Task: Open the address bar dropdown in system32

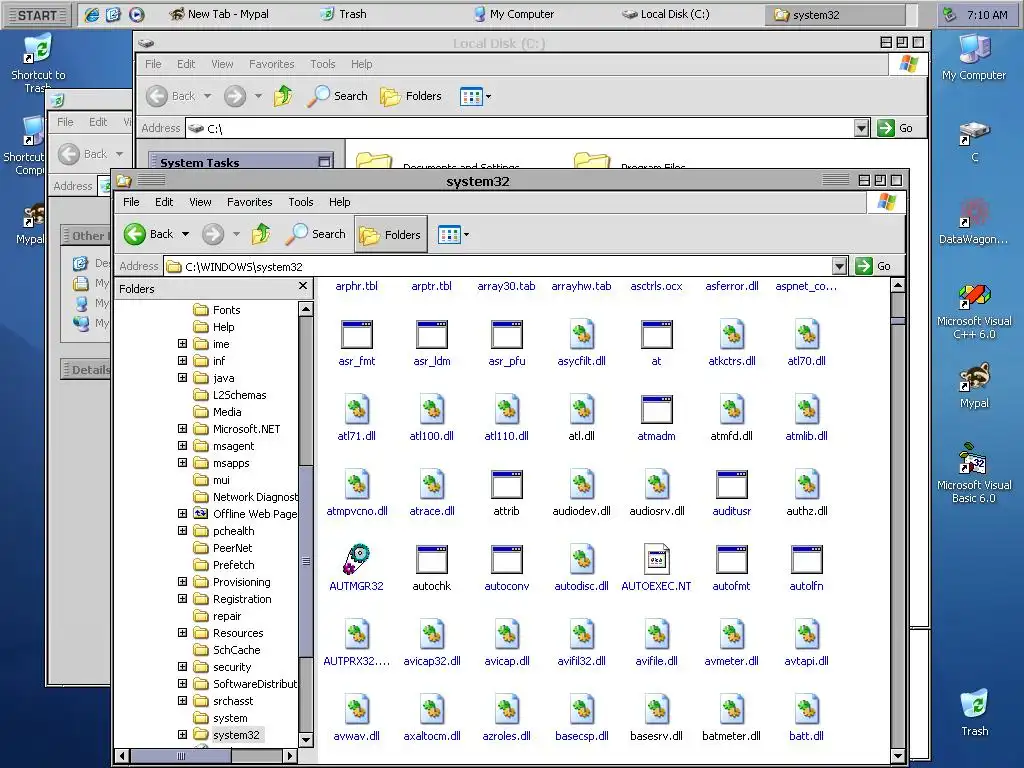Action: pyautogui.click(x=839, y=266)
